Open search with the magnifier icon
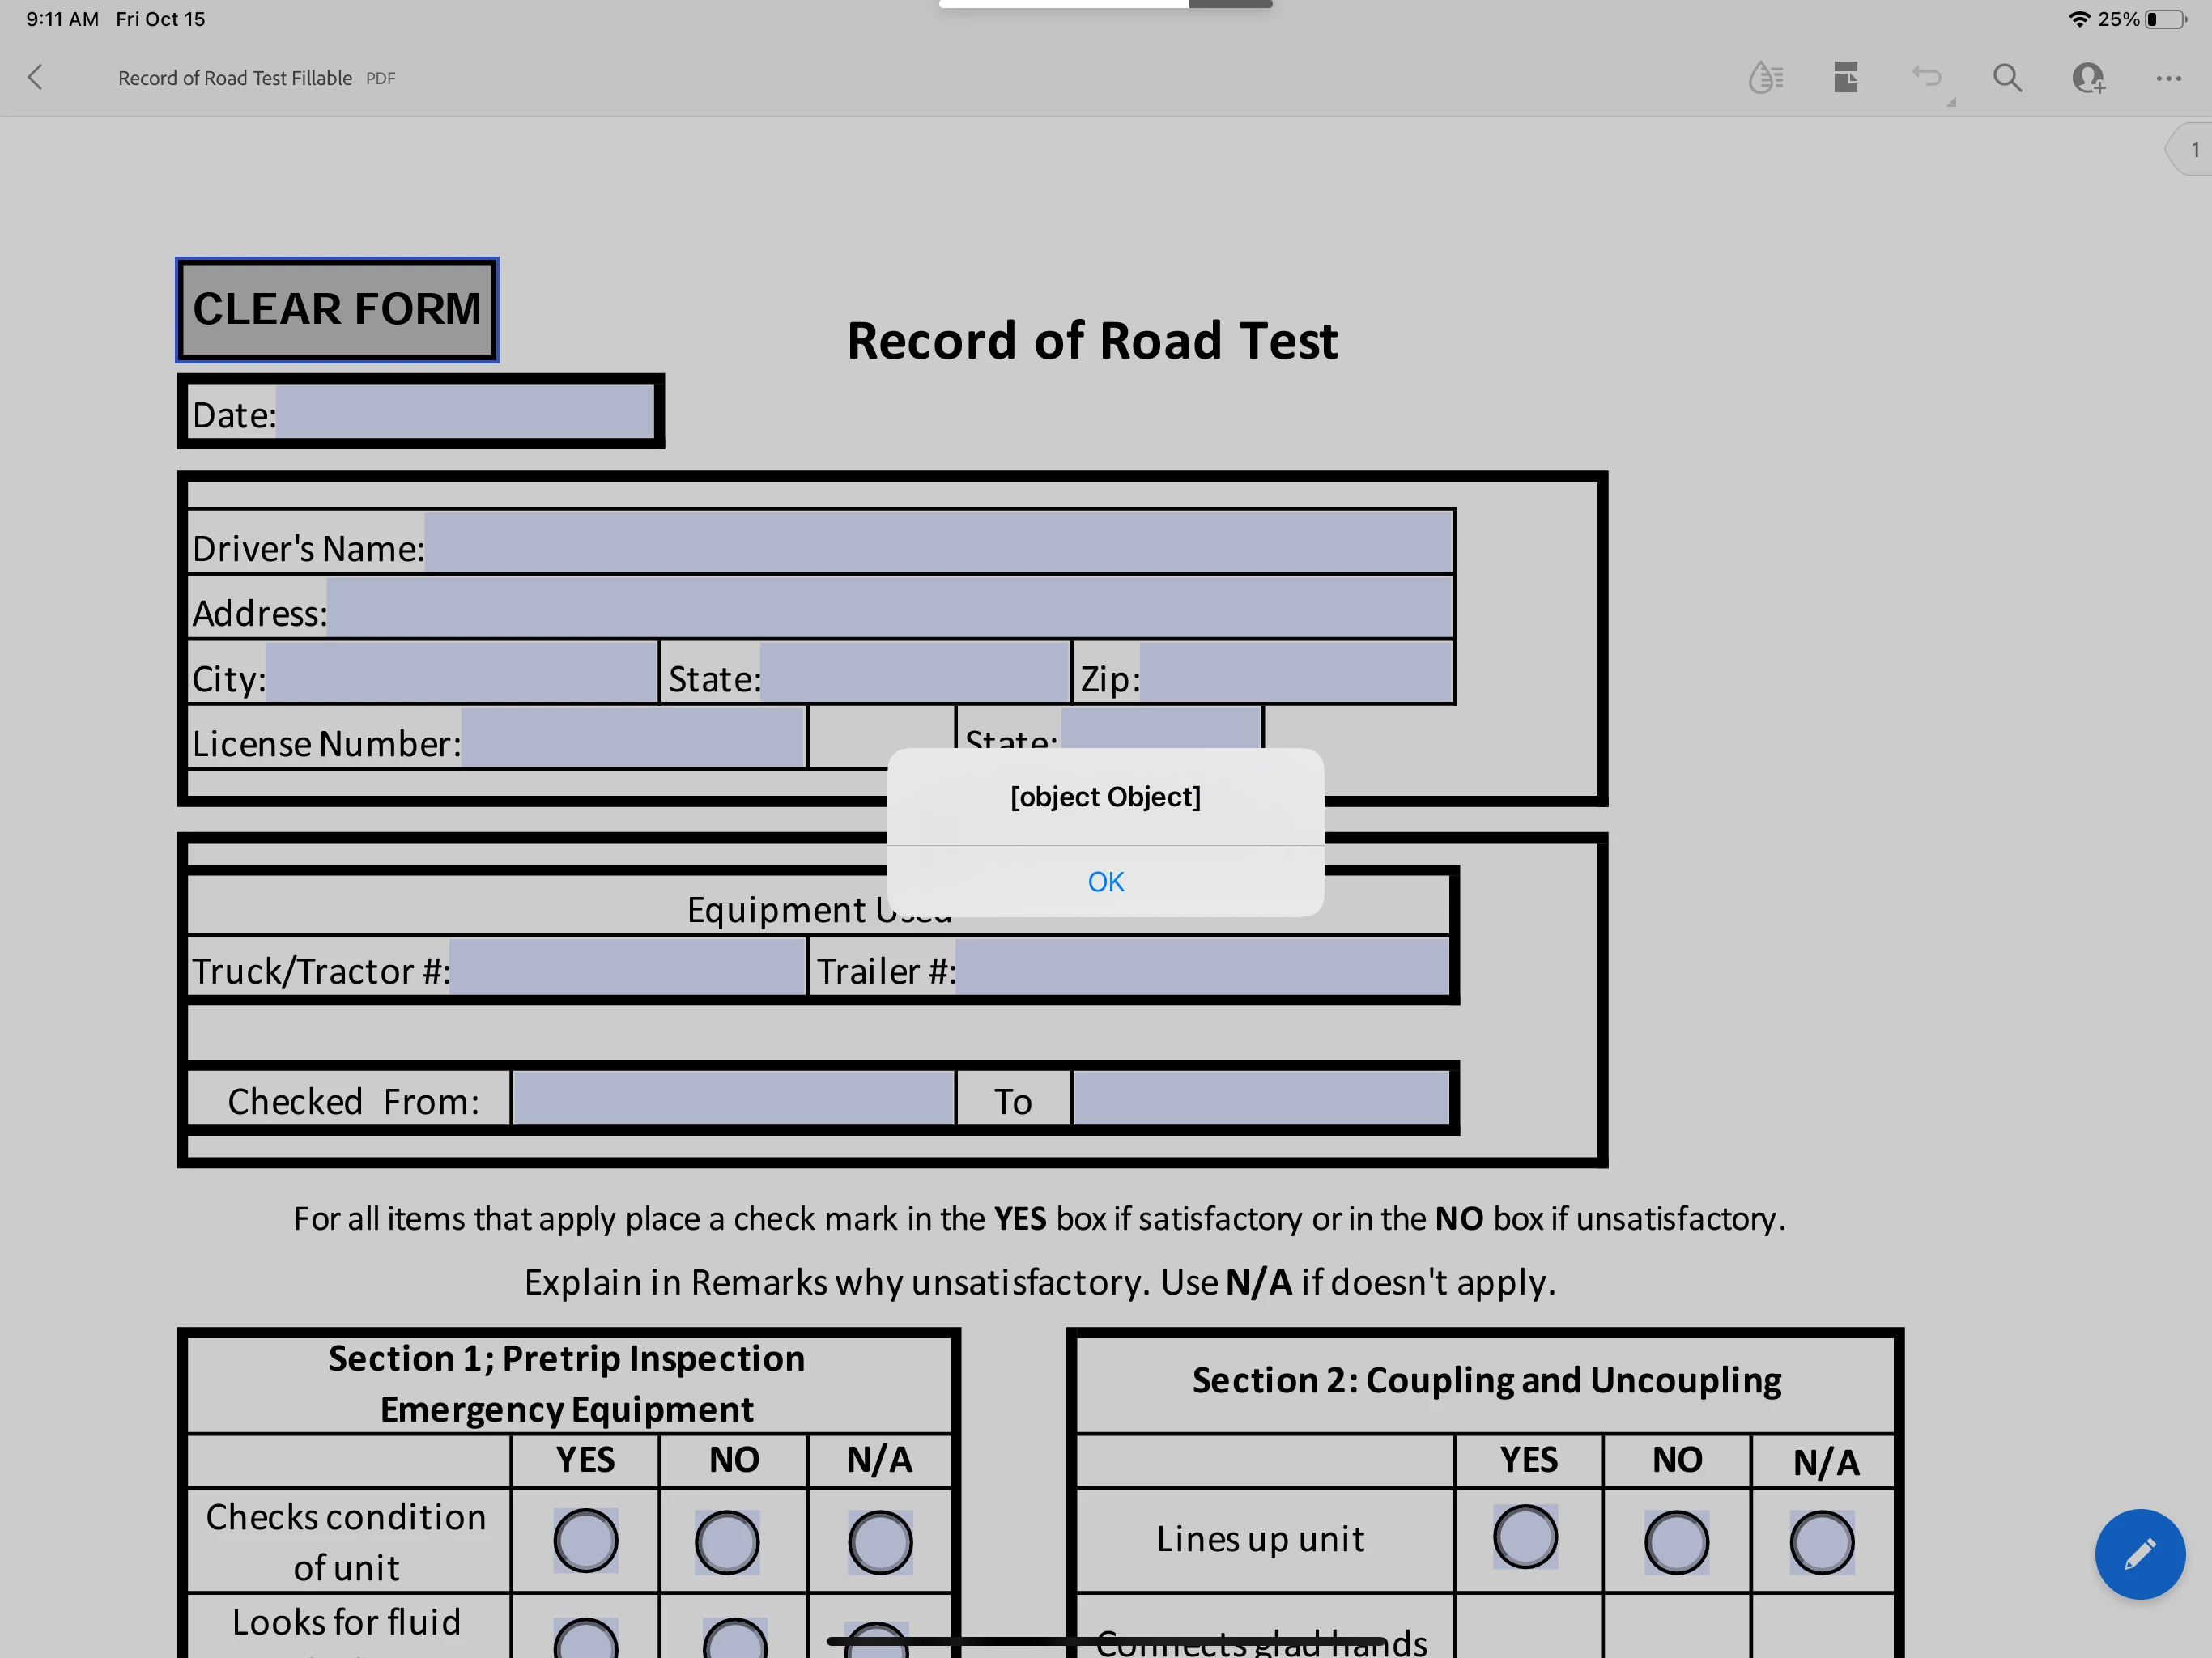This screenshot has height=1658, width=2212. click(x=2006, y=77)
